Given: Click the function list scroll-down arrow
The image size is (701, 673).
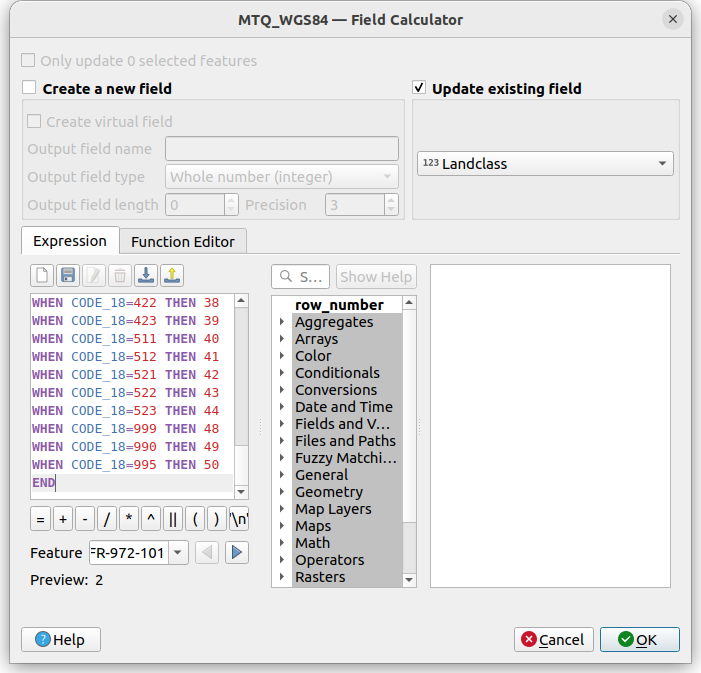Looking at the screenshot, I should 409,580.
